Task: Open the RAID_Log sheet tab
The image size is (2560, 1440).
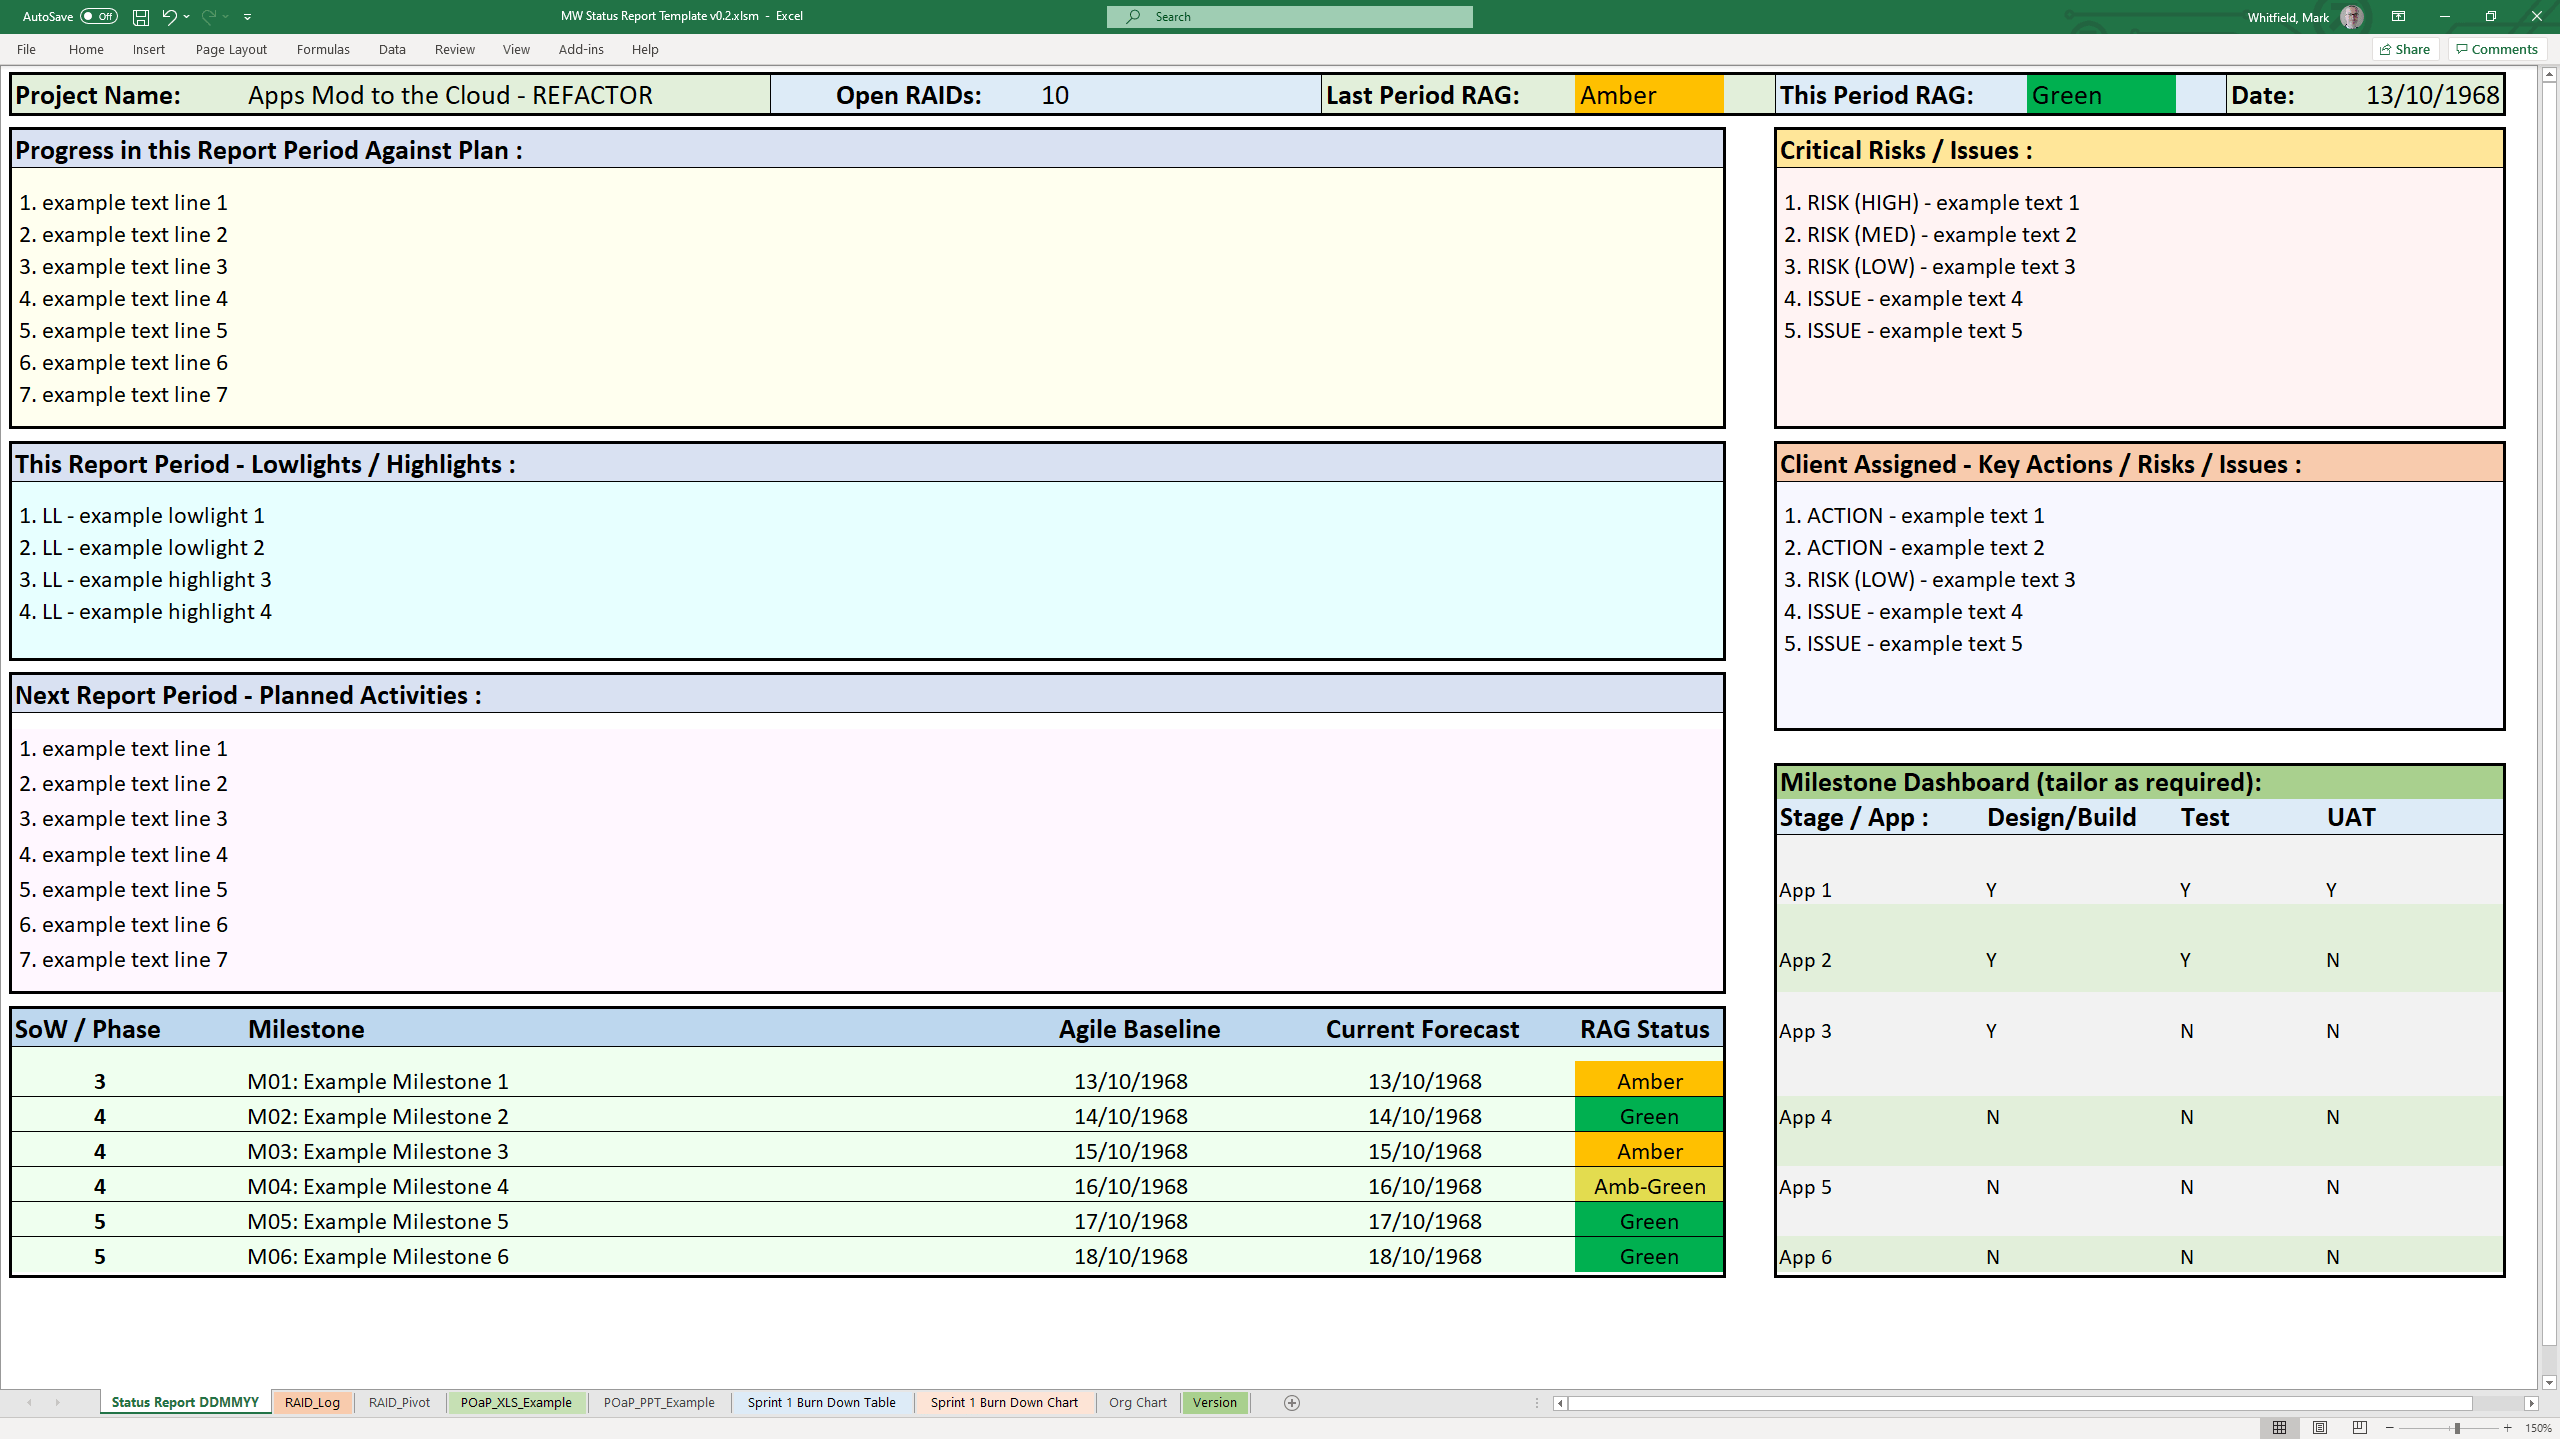Action: tap(311, 1401)
